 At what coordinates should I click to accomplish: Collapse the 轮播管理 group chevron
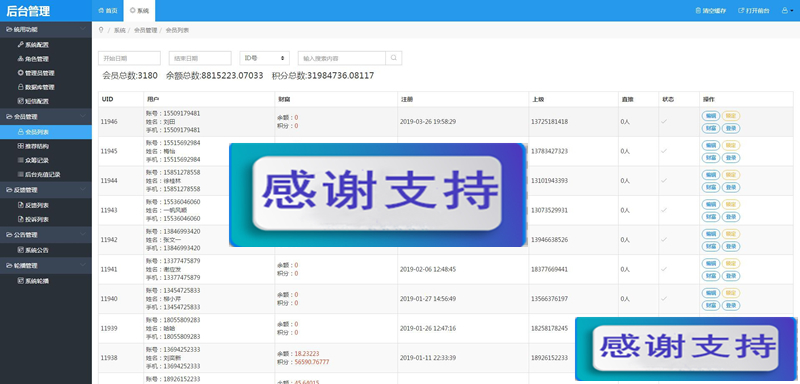pos(83,265)
